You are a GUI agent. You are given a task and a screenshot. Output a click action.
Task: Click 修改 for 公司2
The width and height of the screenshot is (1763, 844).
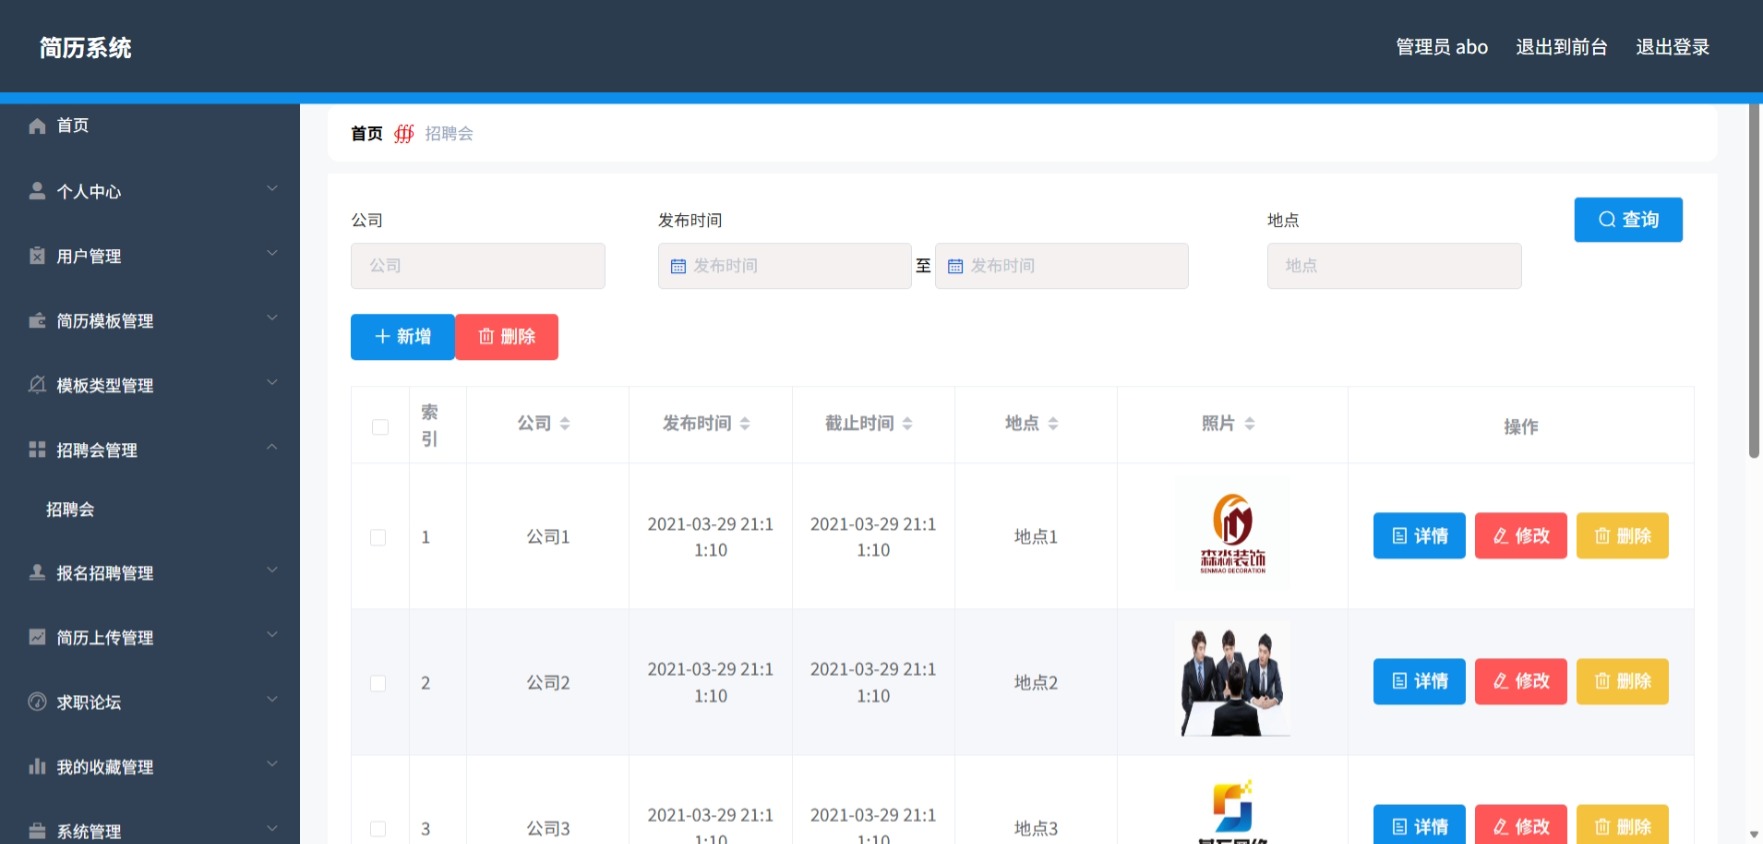1521,682
